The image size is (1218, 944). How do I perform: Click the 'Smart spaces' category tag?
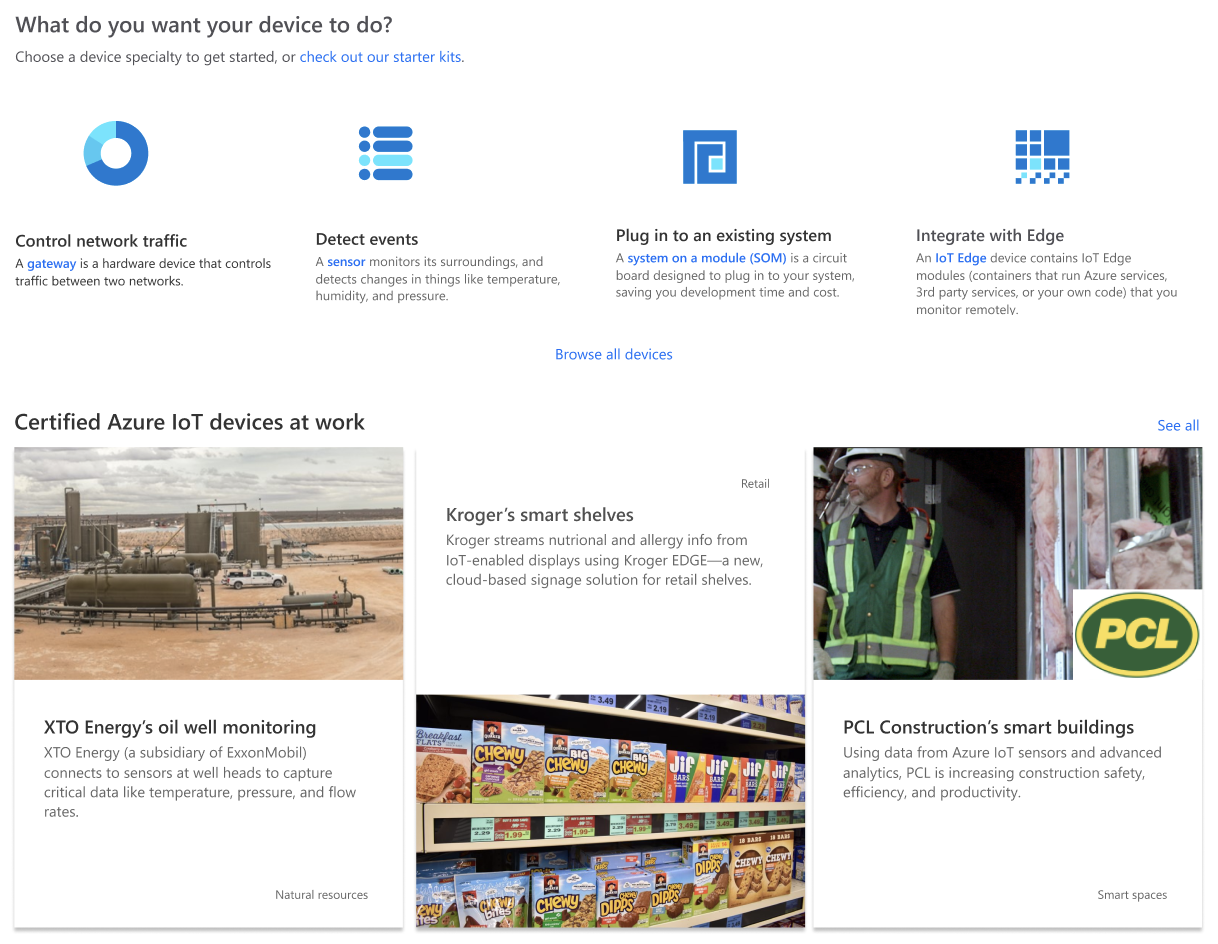pos(1132,895)
